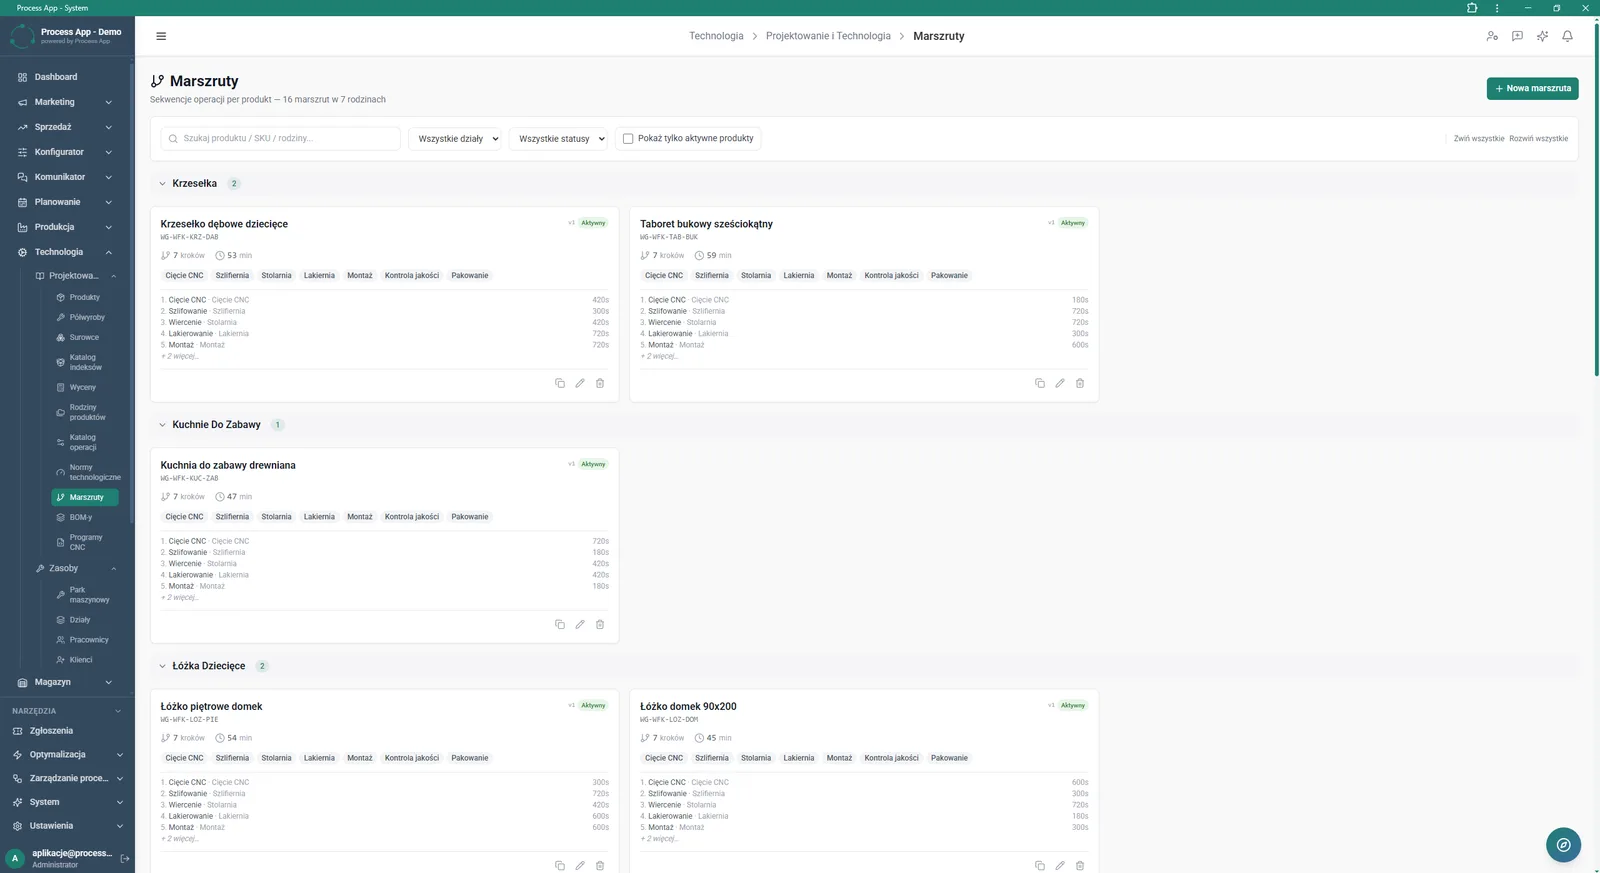Focus the 'Szukaj produktu / SKU / rodziny' search field
Viewport: 1600px width, 873px height.
pos(281,139)
